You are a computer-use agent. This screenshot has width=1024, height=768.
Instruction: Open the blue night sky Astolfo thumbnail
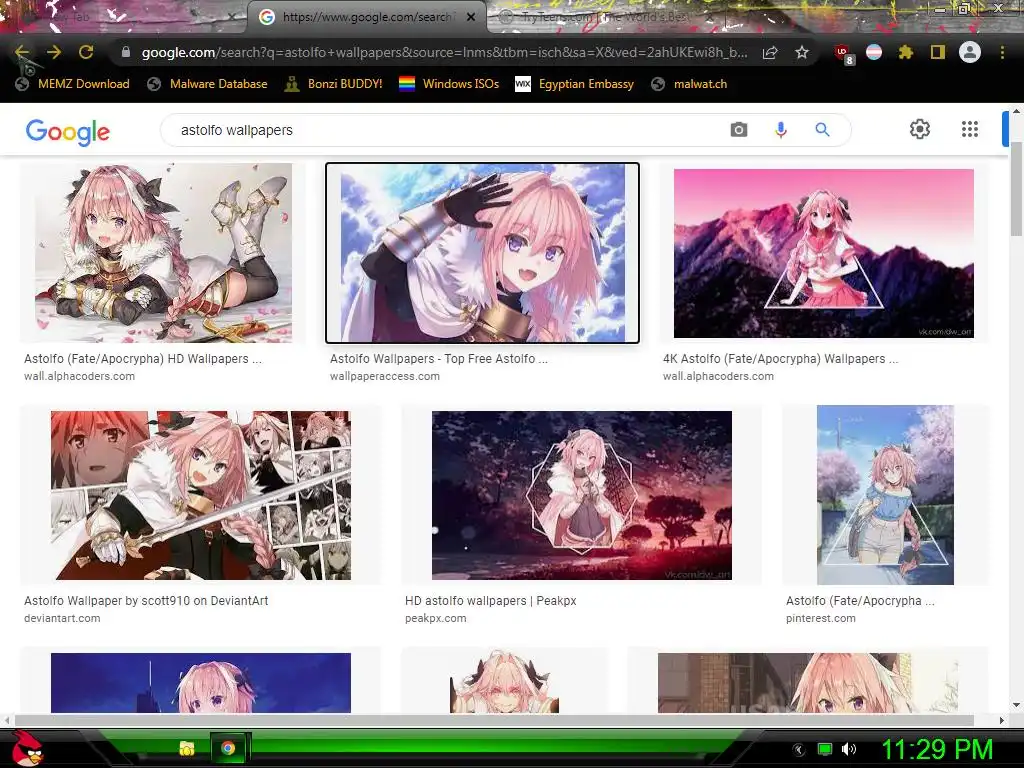tap(200, 681)
